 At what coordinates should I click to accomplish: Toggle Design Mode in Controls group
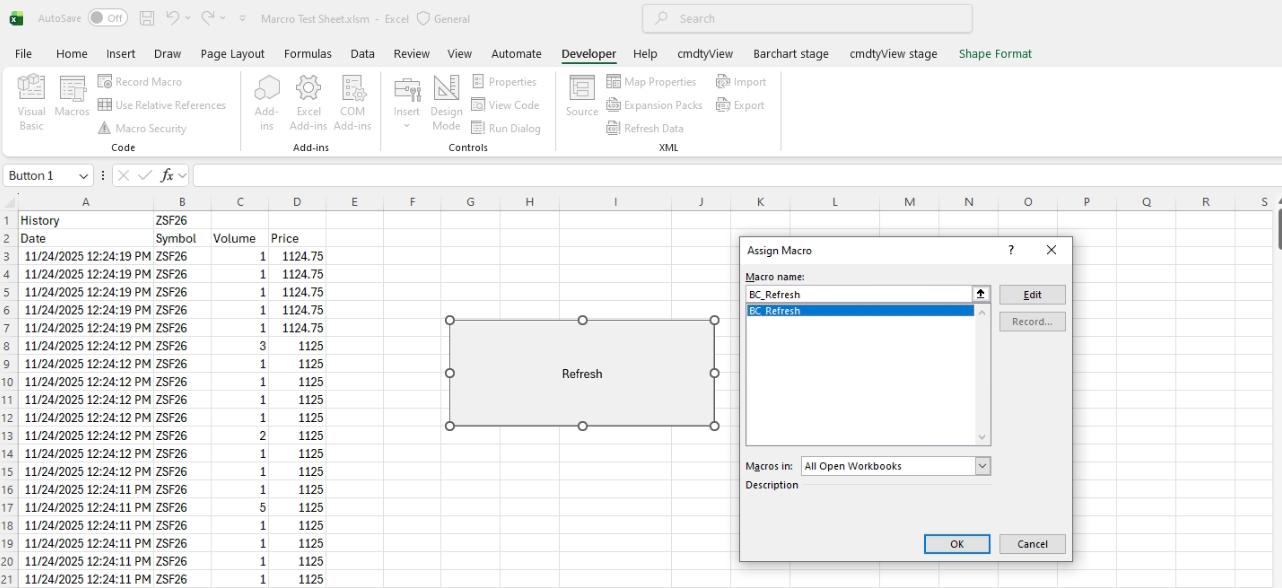coord(446,102)
